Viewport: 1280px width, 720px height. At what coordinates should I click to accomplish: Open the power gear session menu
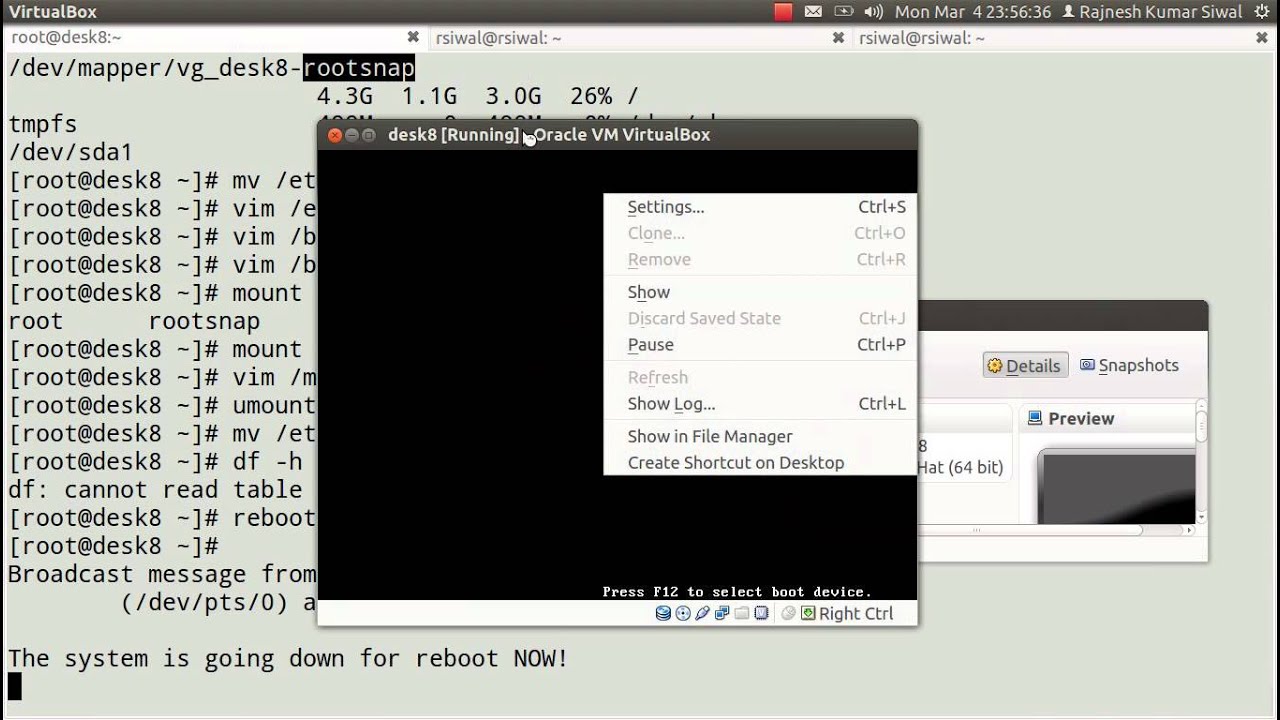1260,12
